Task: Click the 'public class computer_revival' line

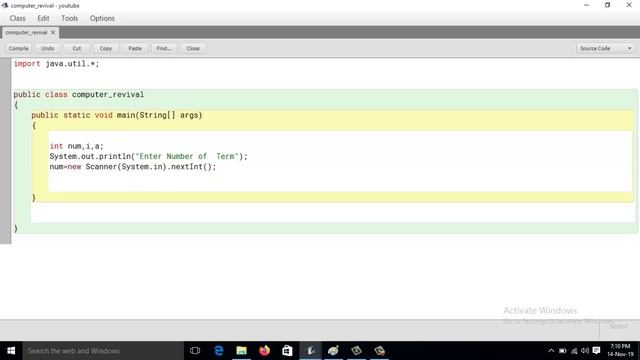Action: [79, 94]
